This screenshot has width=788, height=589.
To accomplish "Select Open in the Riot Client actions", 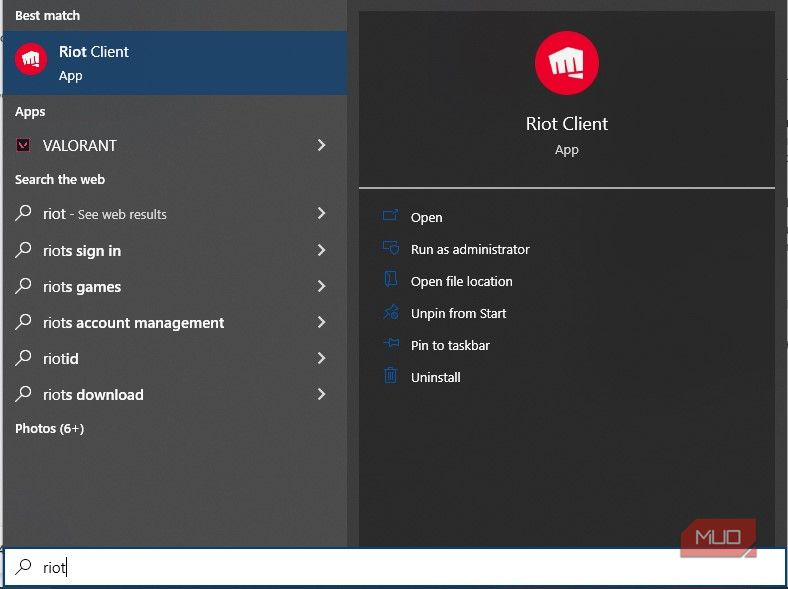I will [x=427, y=218].
